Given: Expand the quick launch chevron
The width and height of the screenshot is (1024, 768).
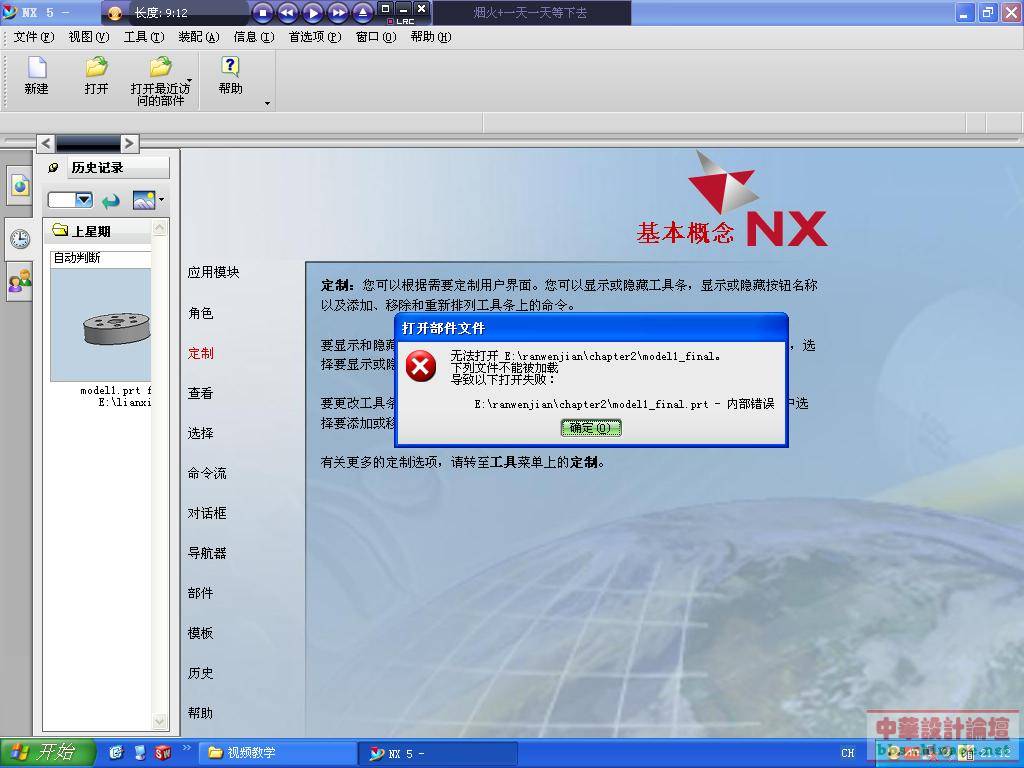Looking at the screenshot, I should [x=186, y=748].
